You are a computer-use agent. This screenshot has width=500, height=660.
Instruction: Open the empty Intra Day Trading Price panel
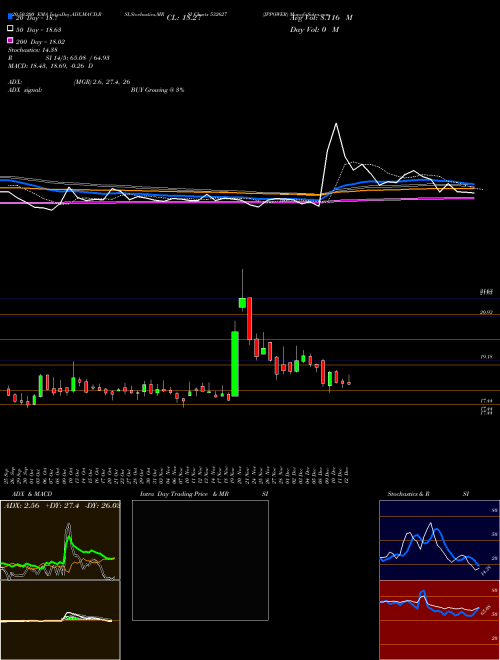point(200,560)
